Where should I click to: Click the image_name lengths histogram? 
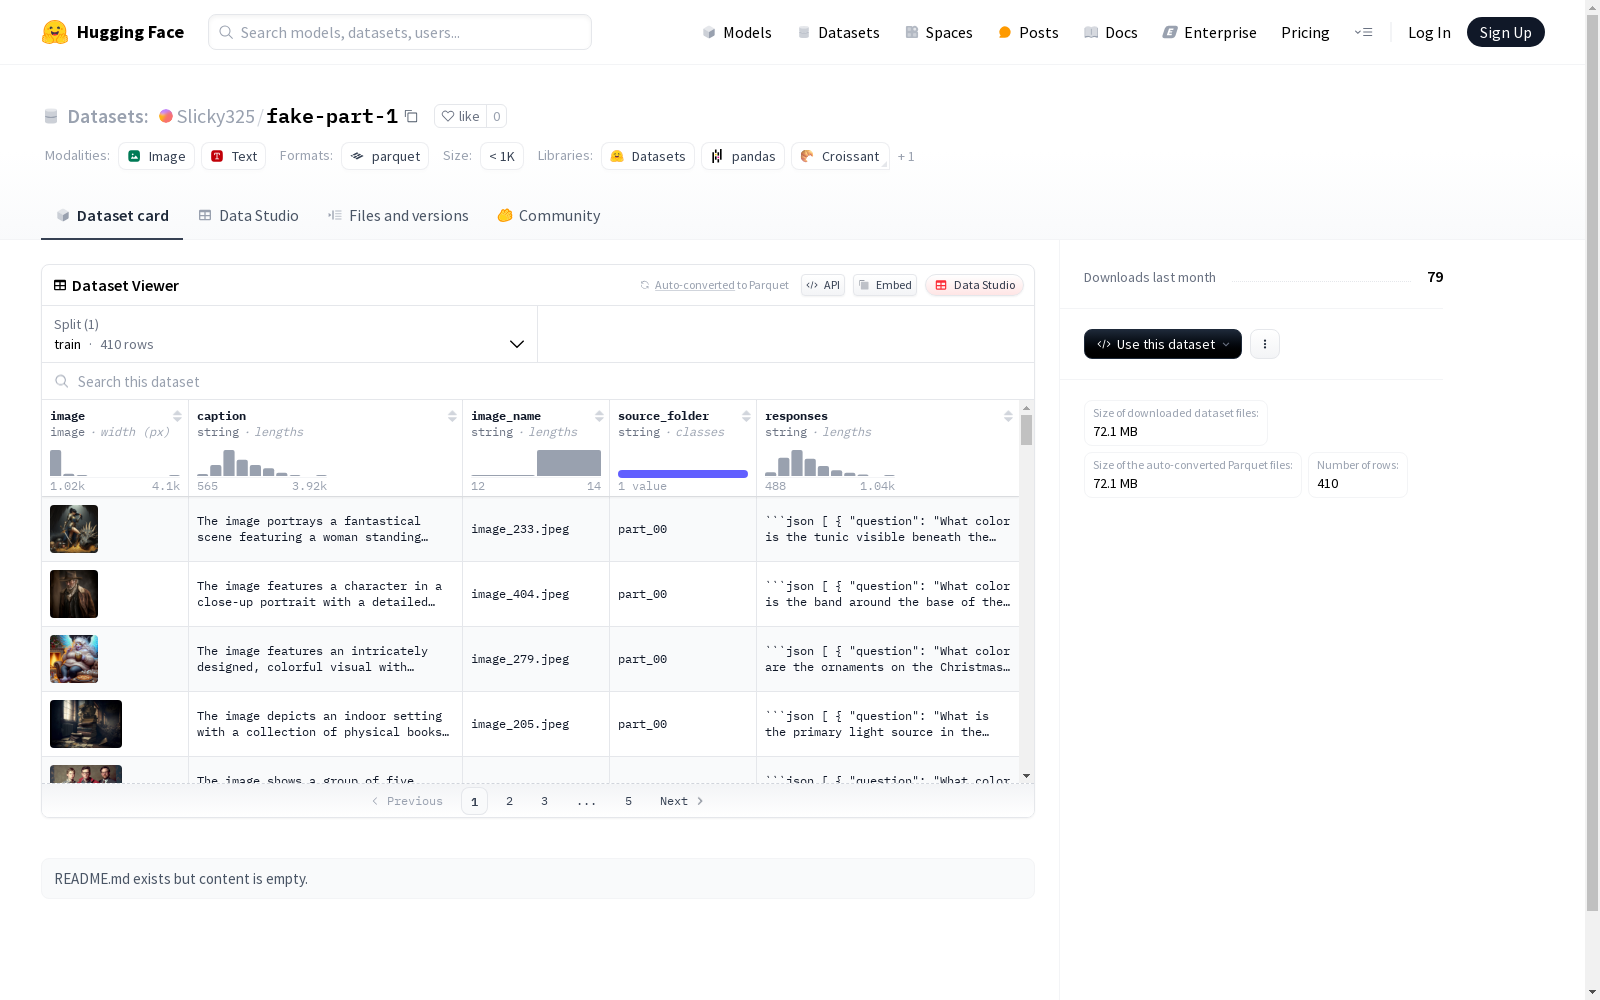[536, 463]
